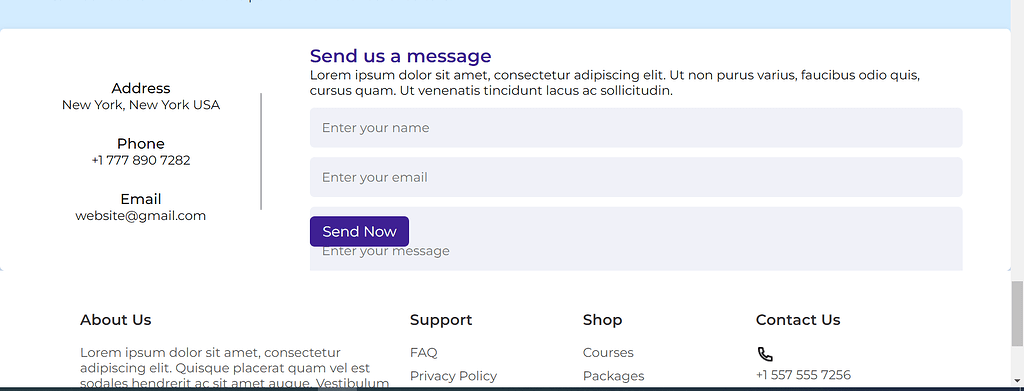Image resolution: width=1024 pixels, height=391 pixels.
Task: Open the Packages link
Action: [x=613, y=376]
